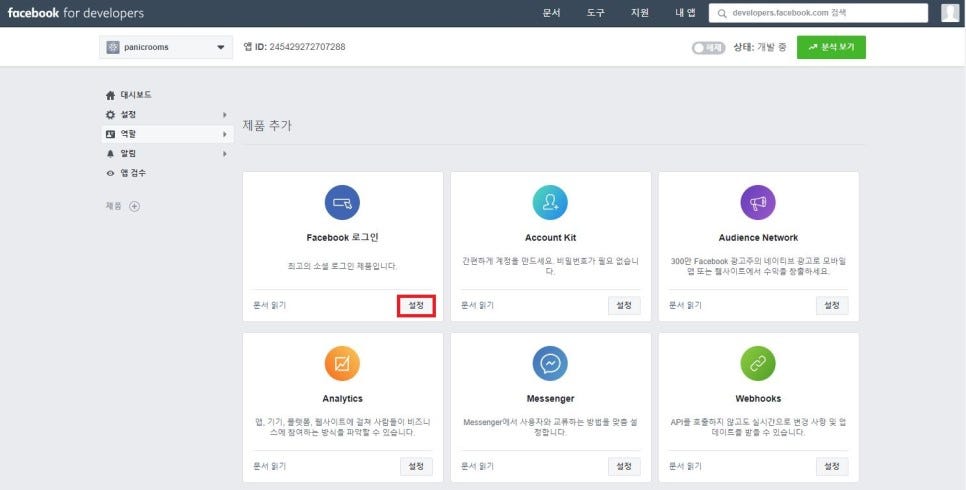Click the Facebook 로그인 card title
The width and height of the screenshot is (966, 490).
click(343, 237)
